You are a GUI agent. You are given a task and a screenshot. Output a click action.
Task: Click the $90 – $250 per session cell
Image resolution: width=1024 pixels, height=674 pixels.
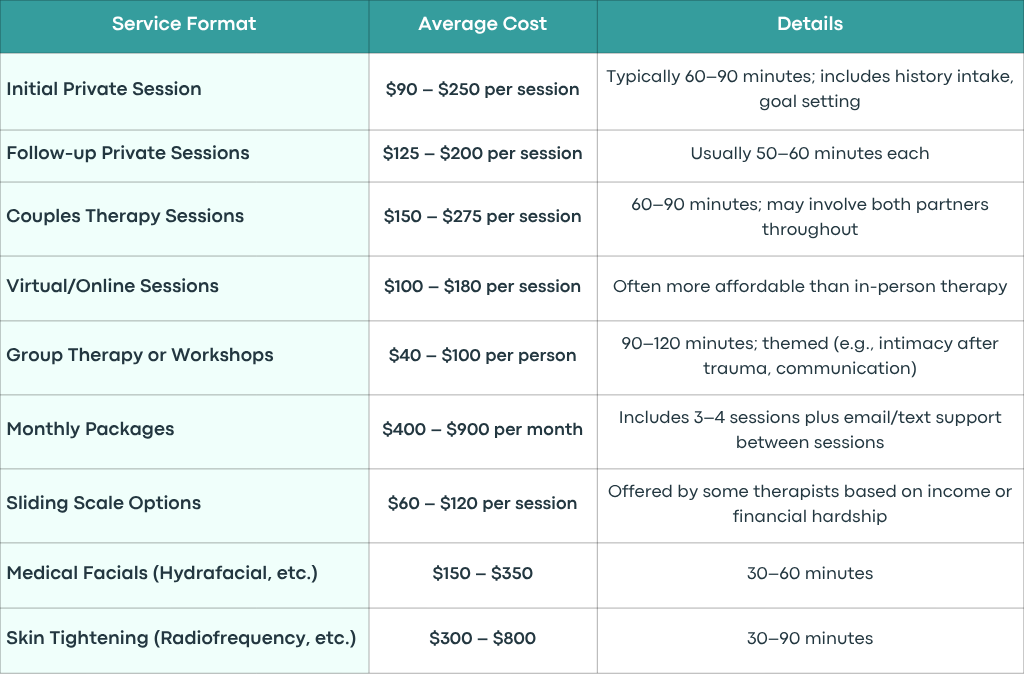tap(483, 89)
